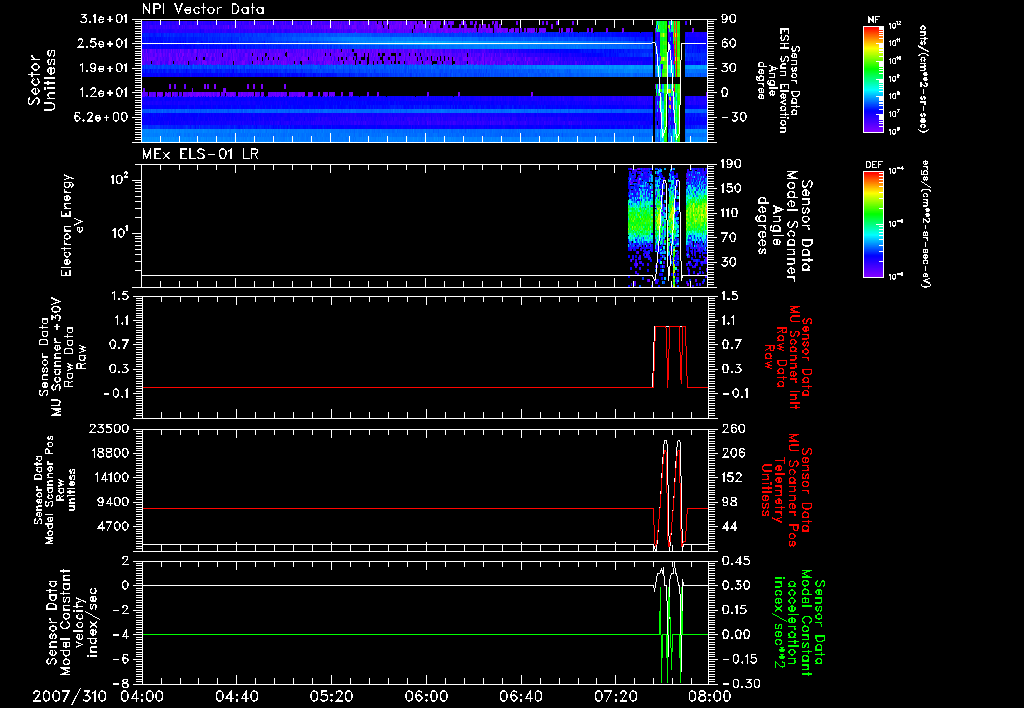Click the '04:40' time tick label
The image size is (1024, 708).
[237, 696]
